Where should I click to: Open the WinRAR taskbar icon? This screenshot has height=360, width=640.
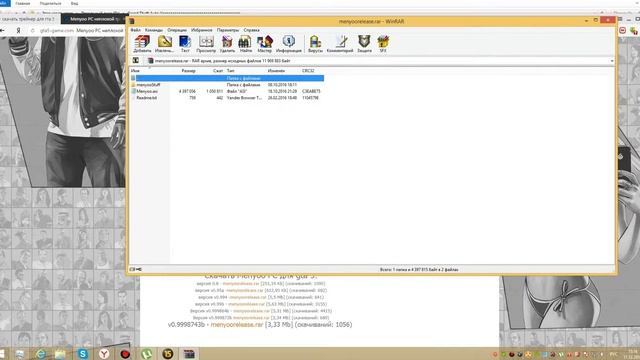point(189,354)
